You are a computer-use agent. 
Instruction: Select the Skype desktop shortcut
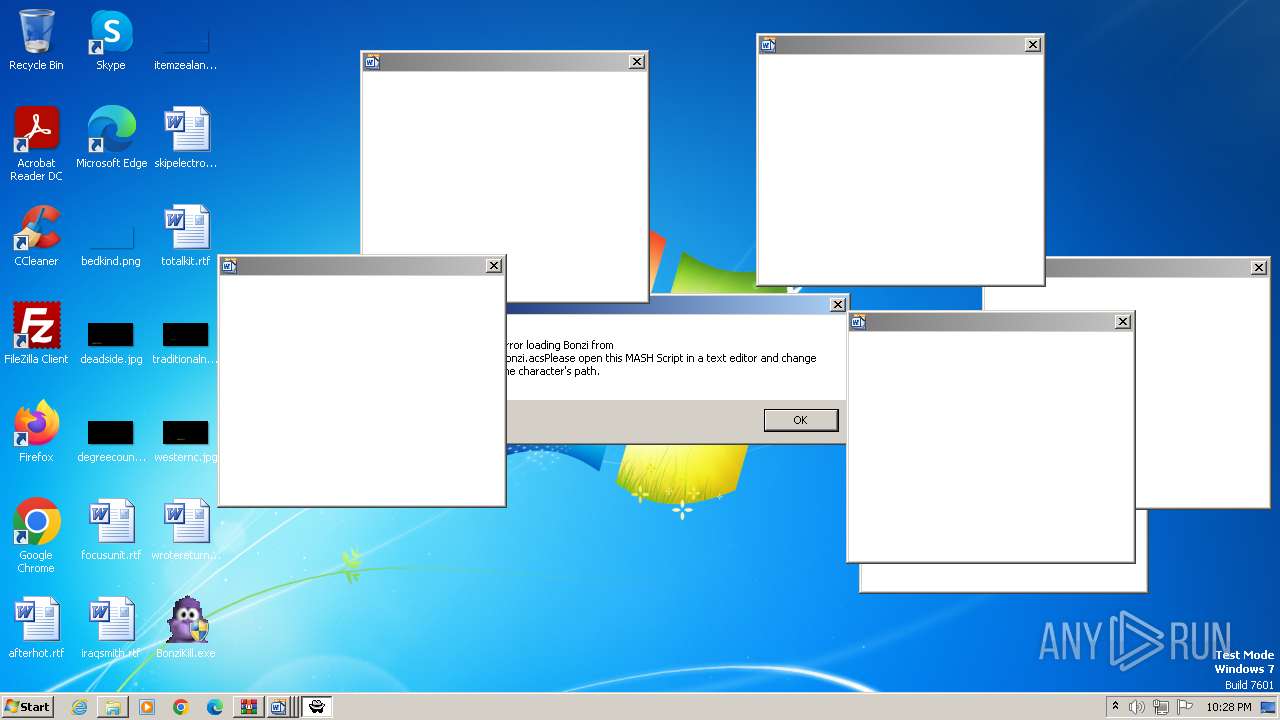pyautogui.click(x=110, y=40)
